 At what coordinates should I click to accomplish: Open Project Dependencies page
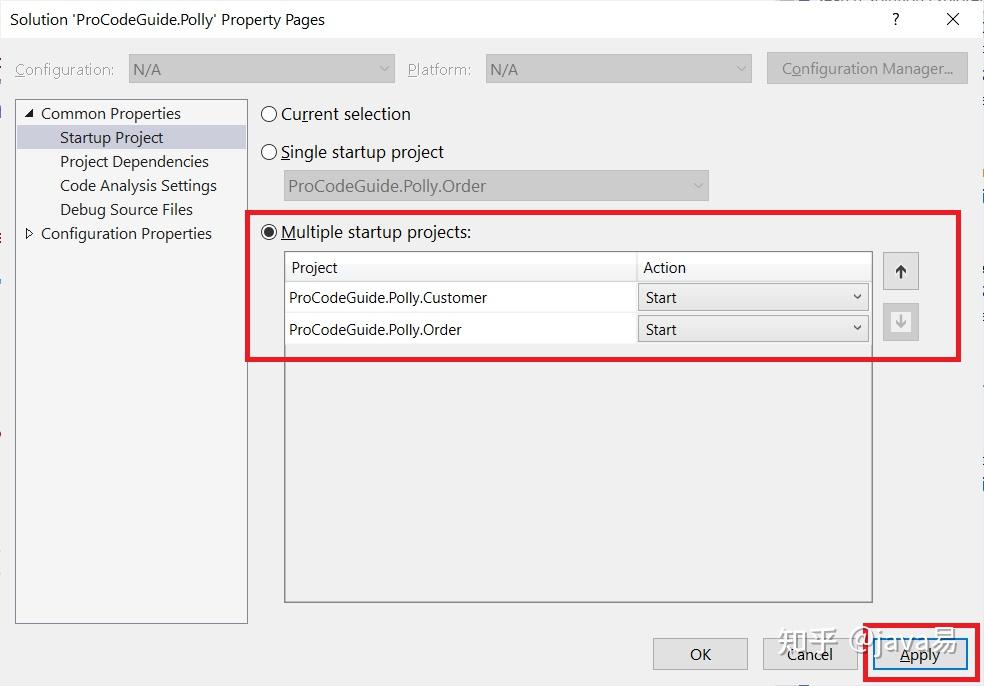(134, 161)
